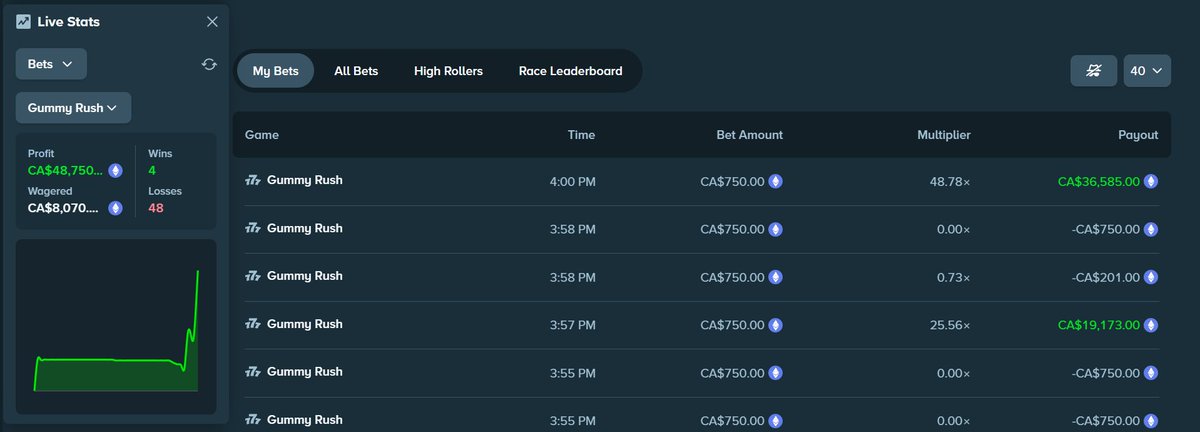Open the Race Leaderboard tab

click(x=570, y=71)
